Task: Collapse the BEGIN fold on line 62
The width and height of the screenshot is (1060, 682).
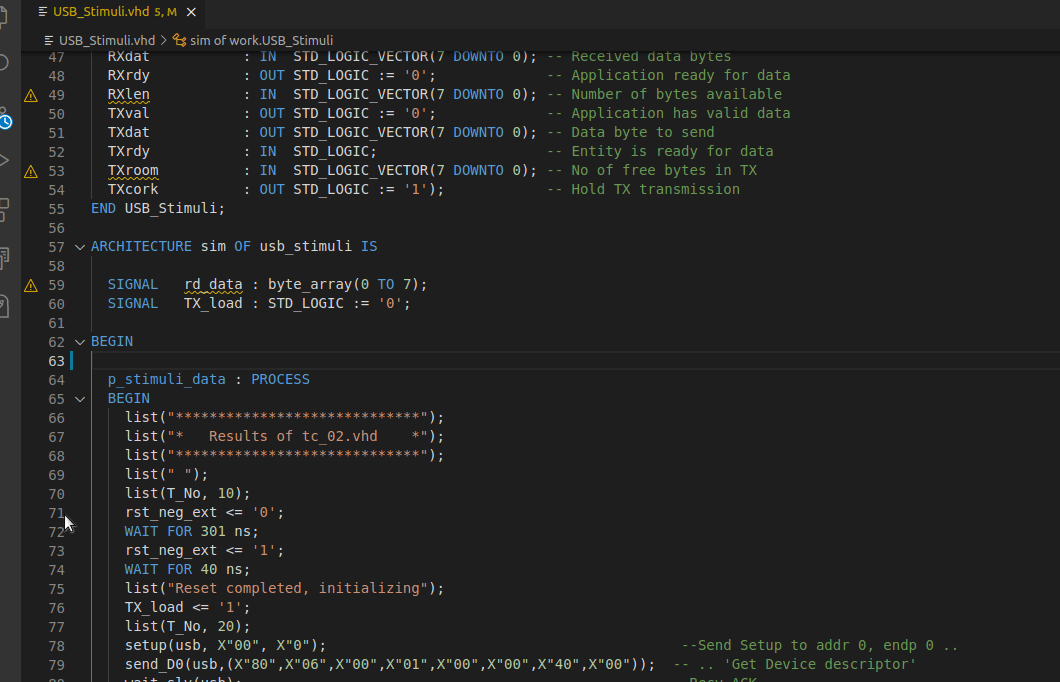Action: pos(80,341)
